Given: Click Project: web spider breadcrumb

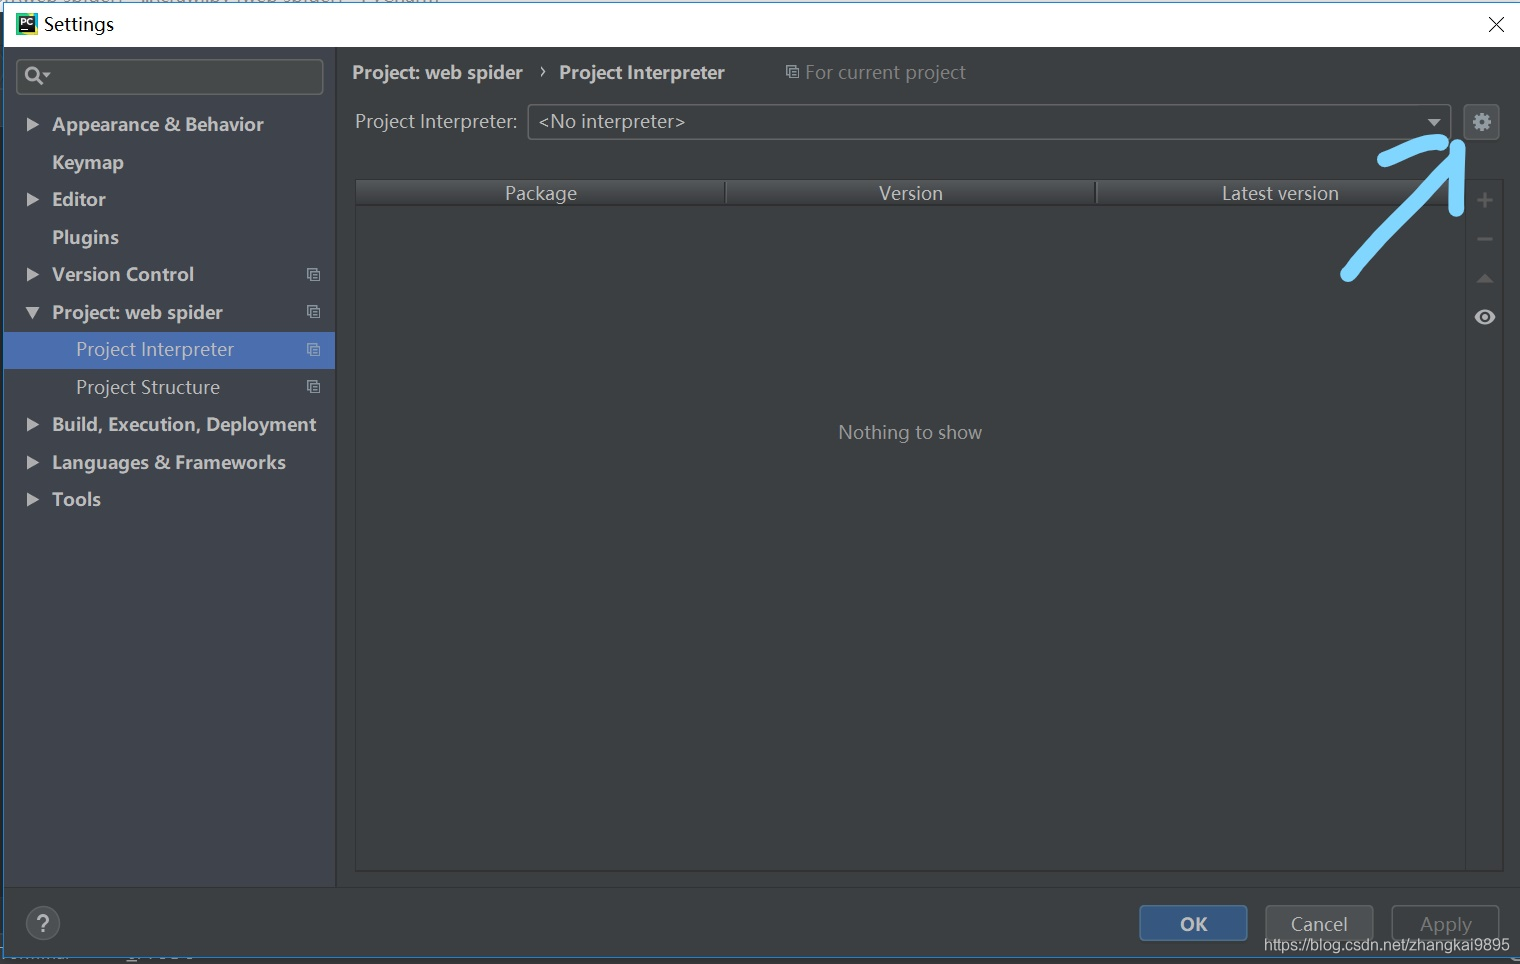Looking at the screenshot, I should (437, 72).
